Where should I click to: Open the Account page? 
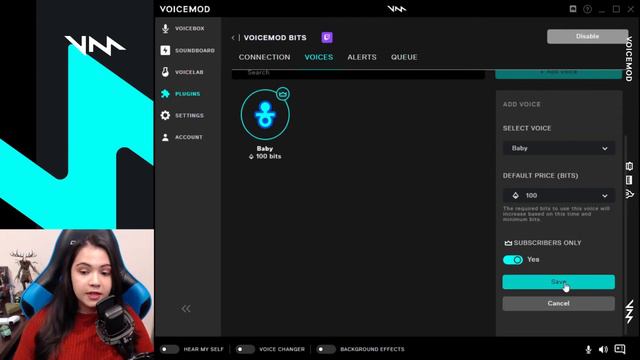point(182,137)
